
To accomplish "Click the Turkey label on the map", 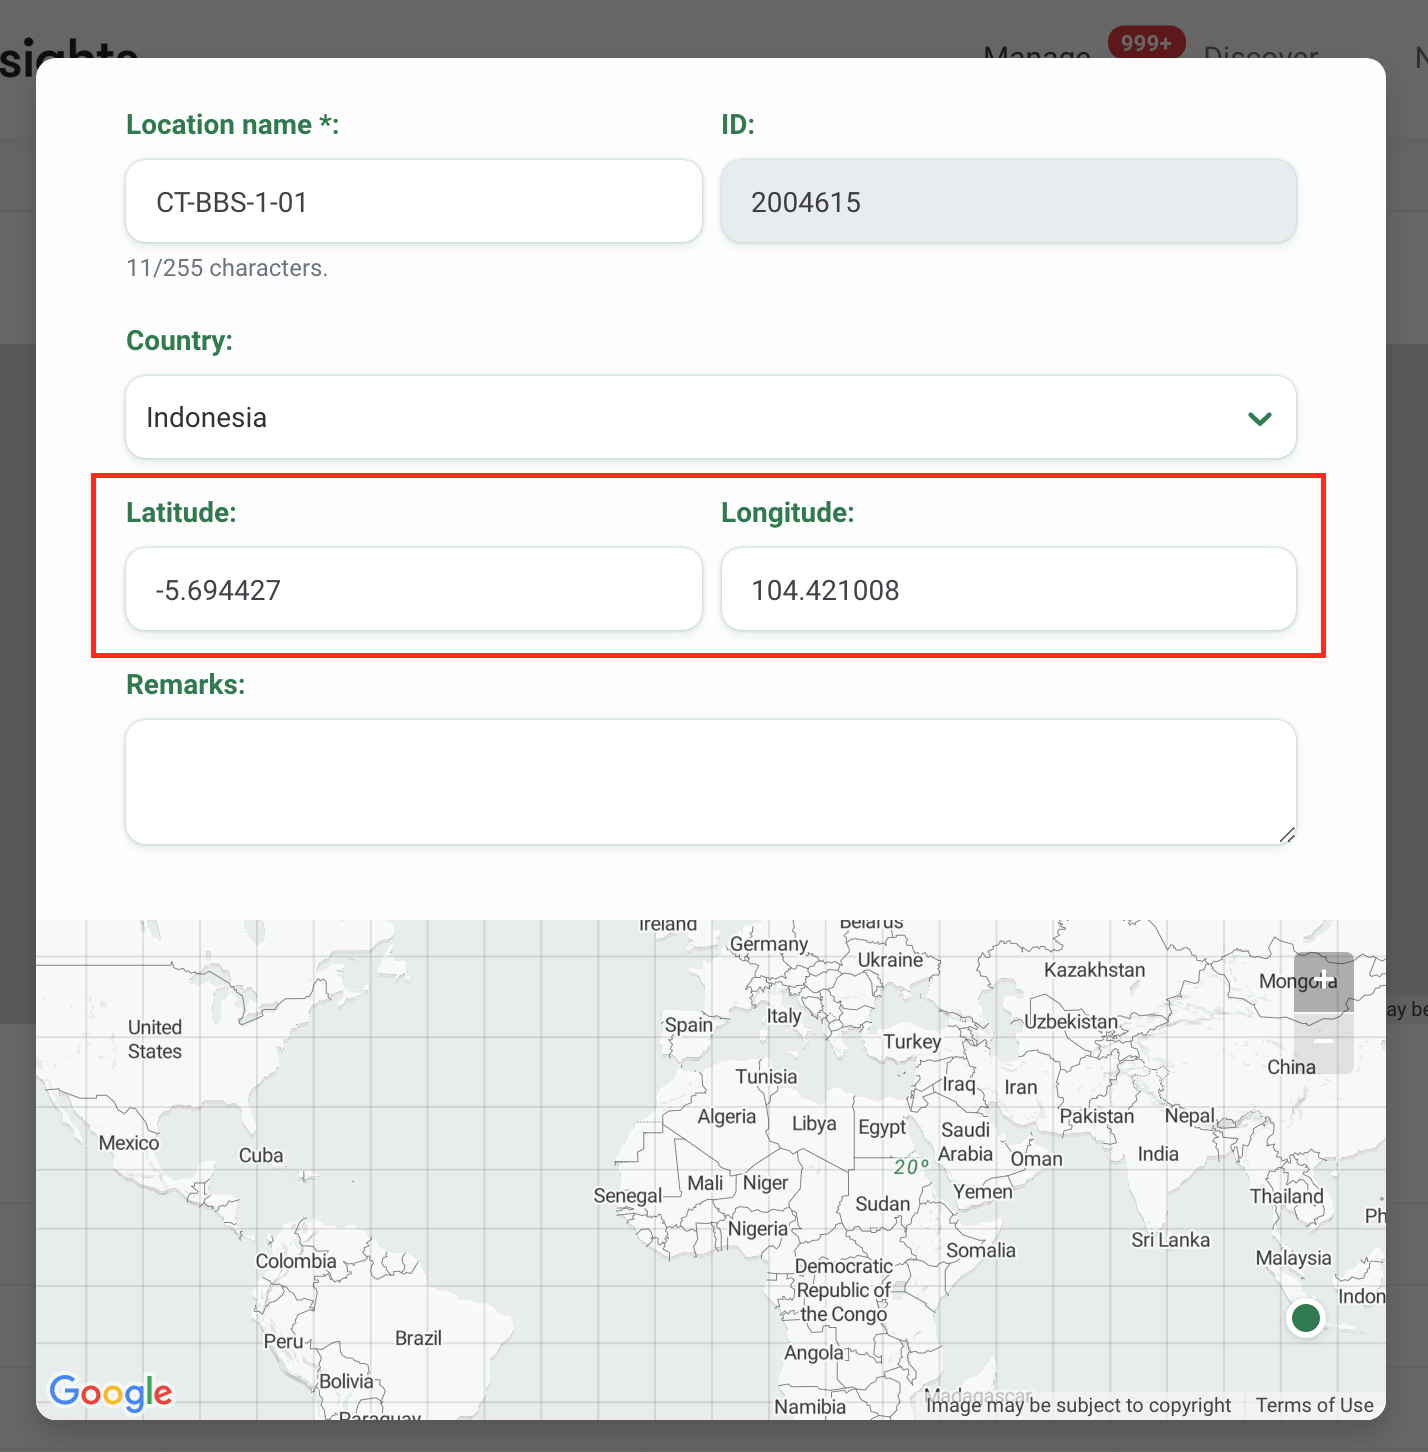I will [x=912, y=1042].
